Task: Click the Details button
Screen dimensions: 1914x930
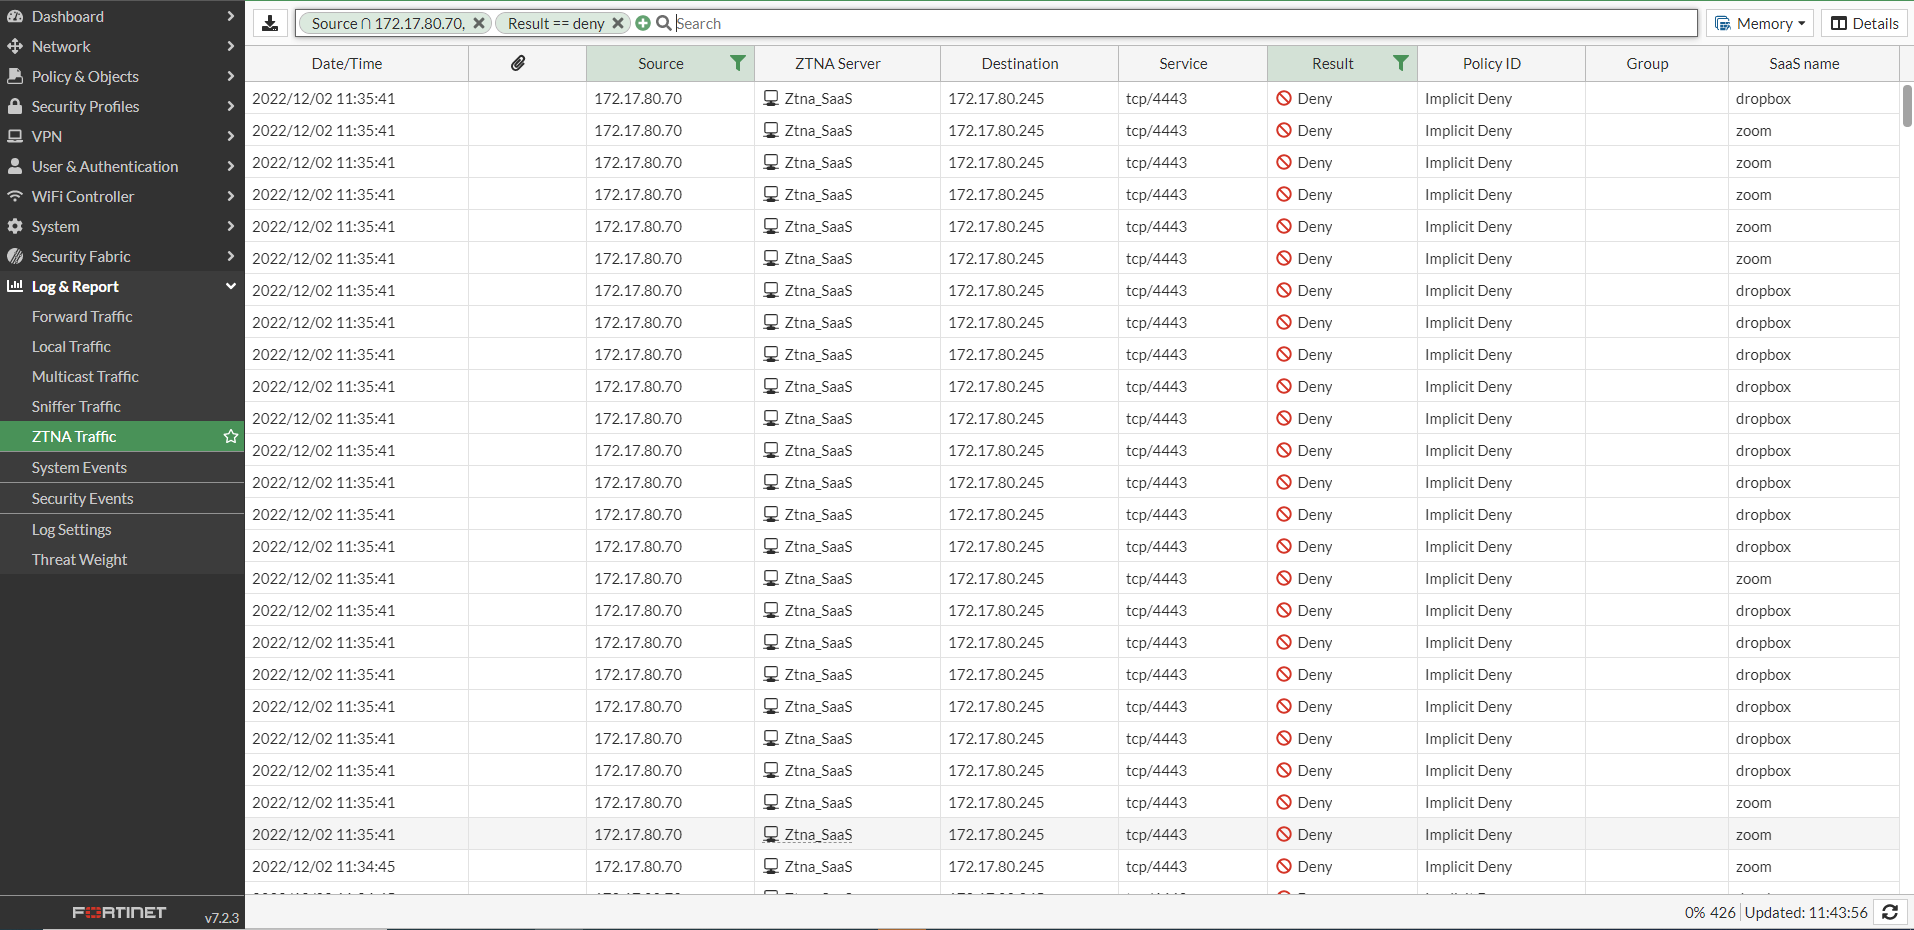Action: click(x=1864, y=22)
